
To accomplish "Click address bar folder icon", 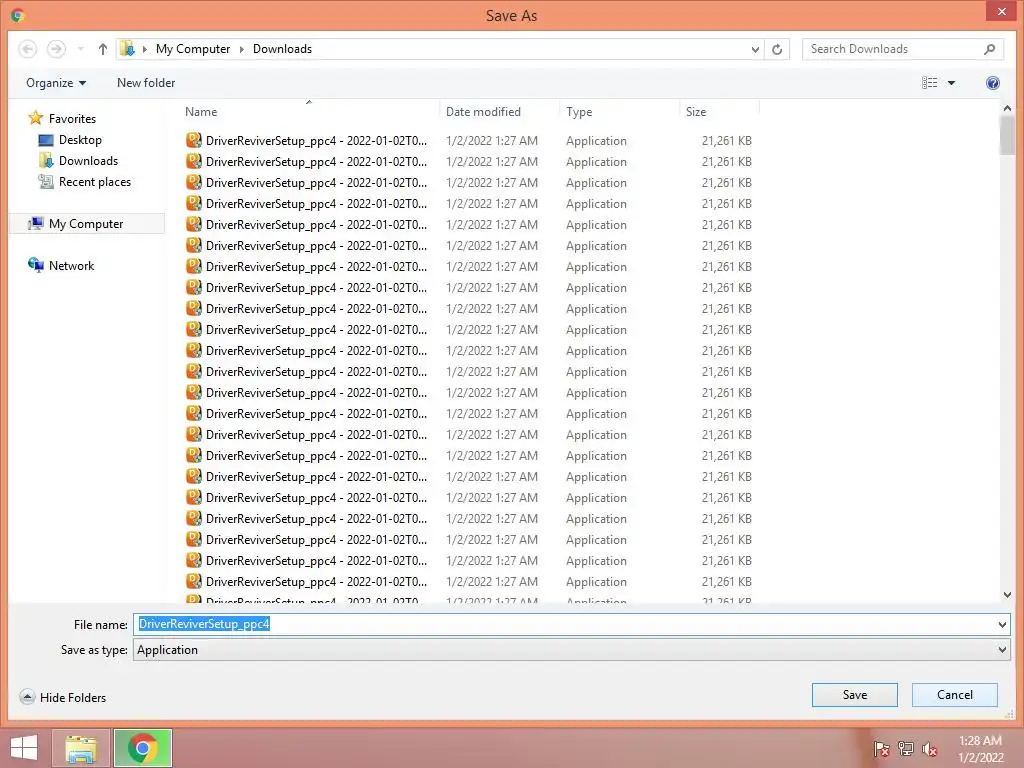I will coord(127,49).
